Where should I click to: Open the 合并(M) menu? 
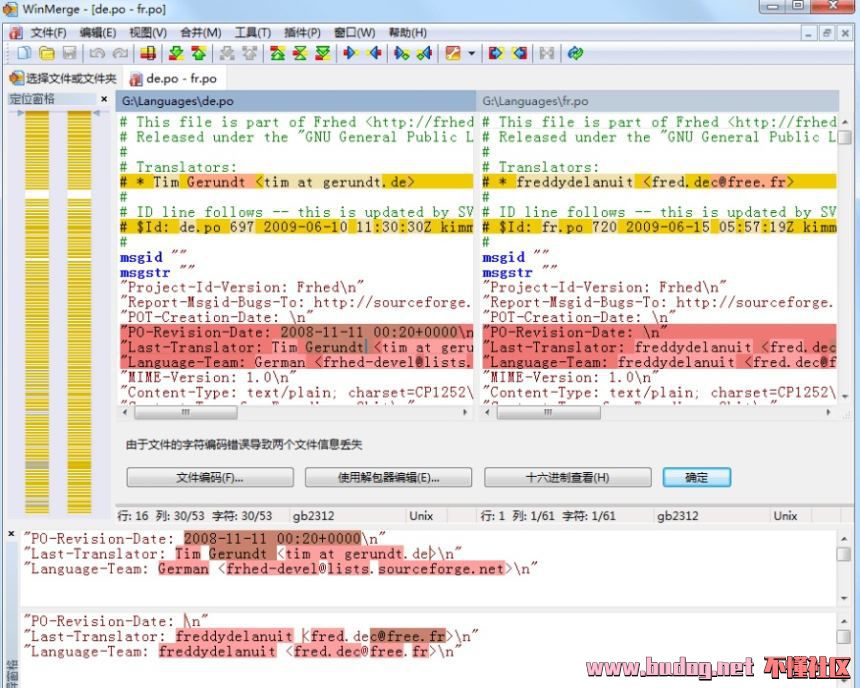(200, 32)
